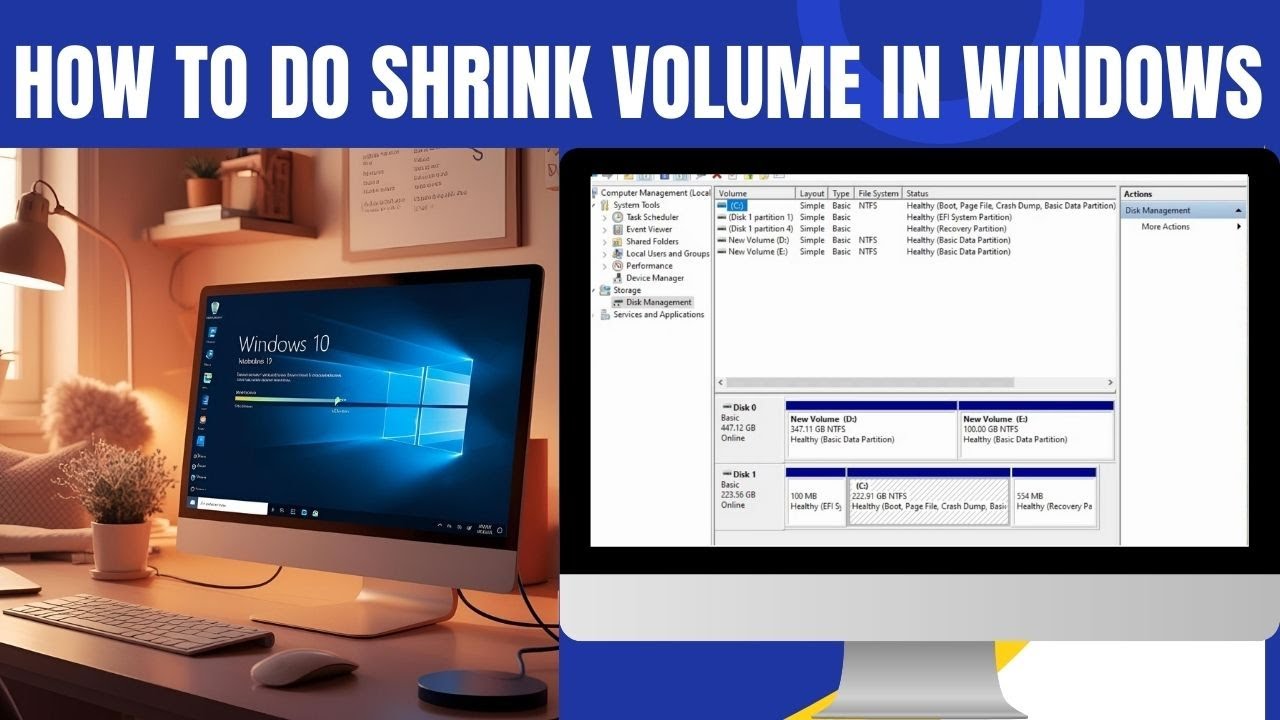Expand the Event Viewer node
This screenshot has height=720, width=1280.
tap(605, 229)
